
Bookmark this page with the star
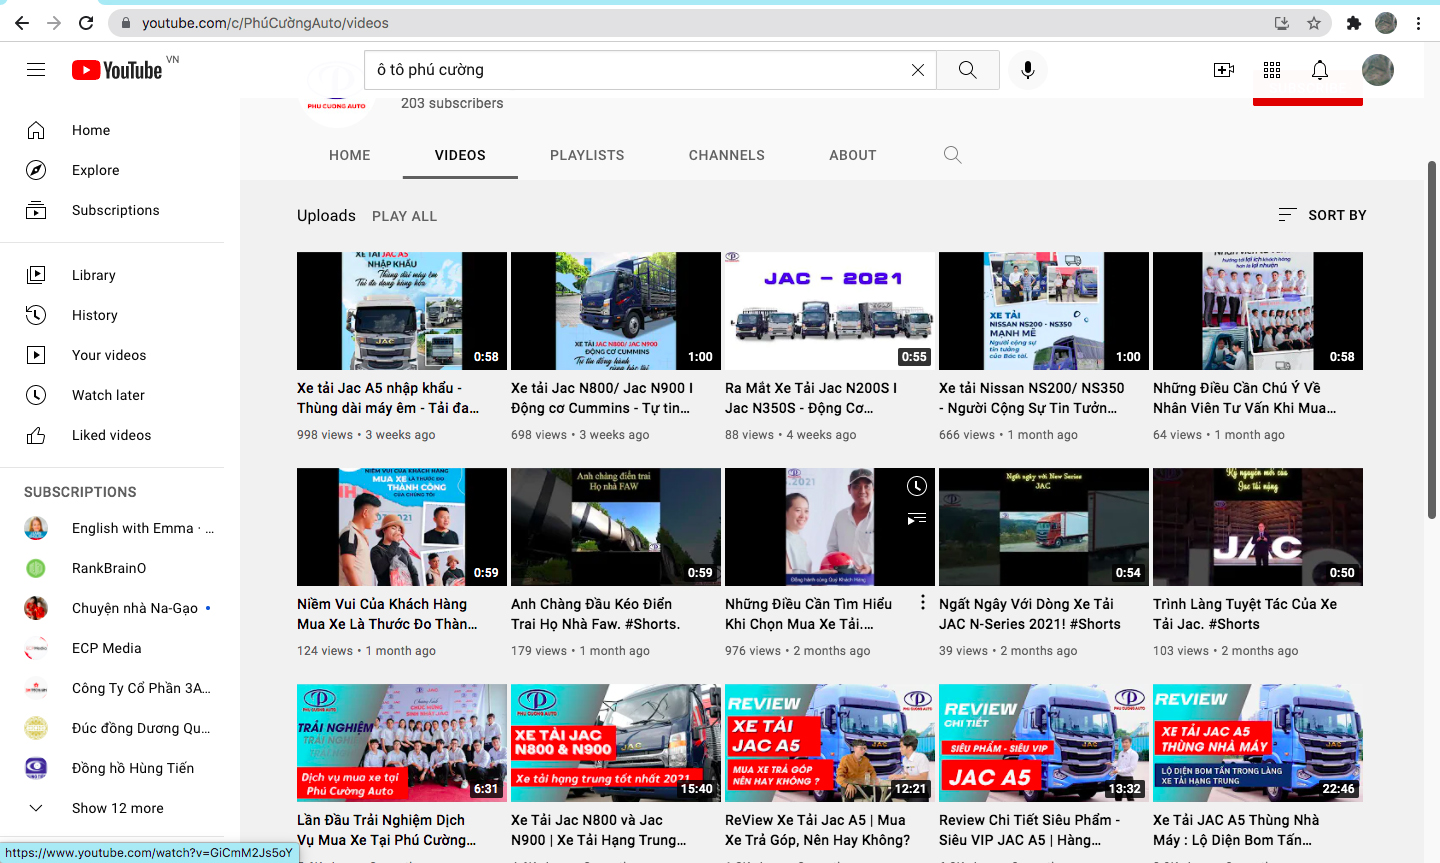(x=1314, y=23)
